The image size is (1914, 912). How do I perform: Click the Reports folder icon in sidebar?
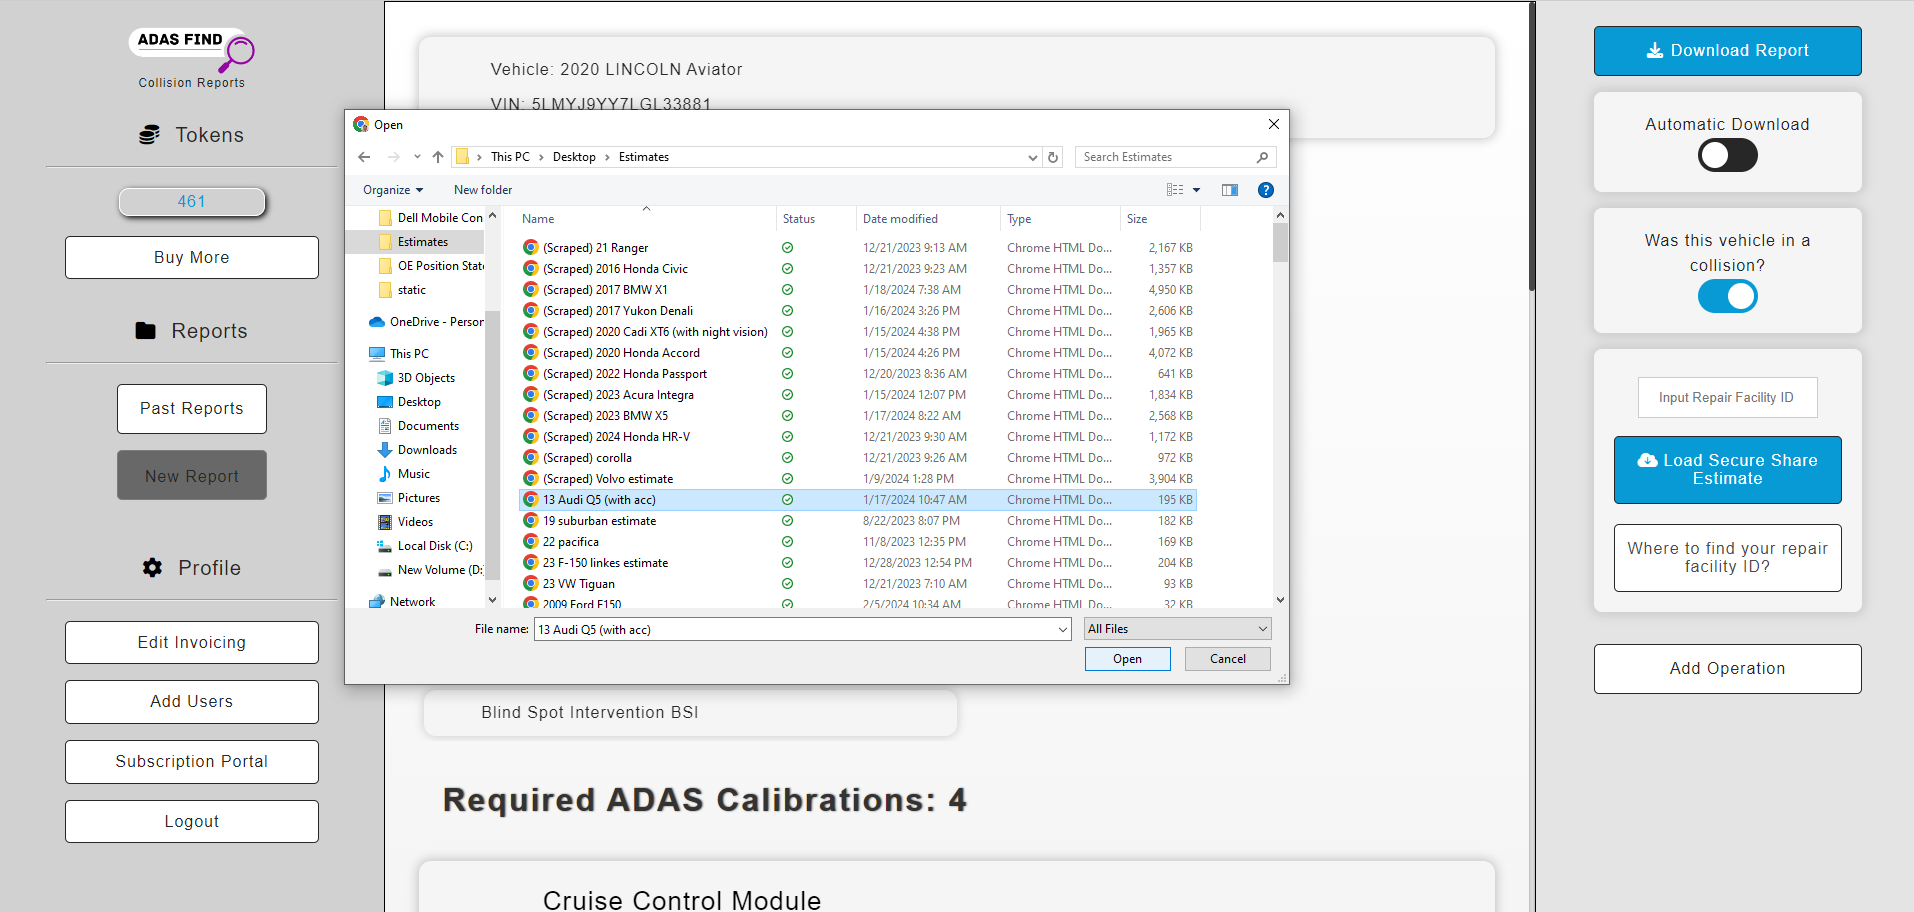coord(147,330)
